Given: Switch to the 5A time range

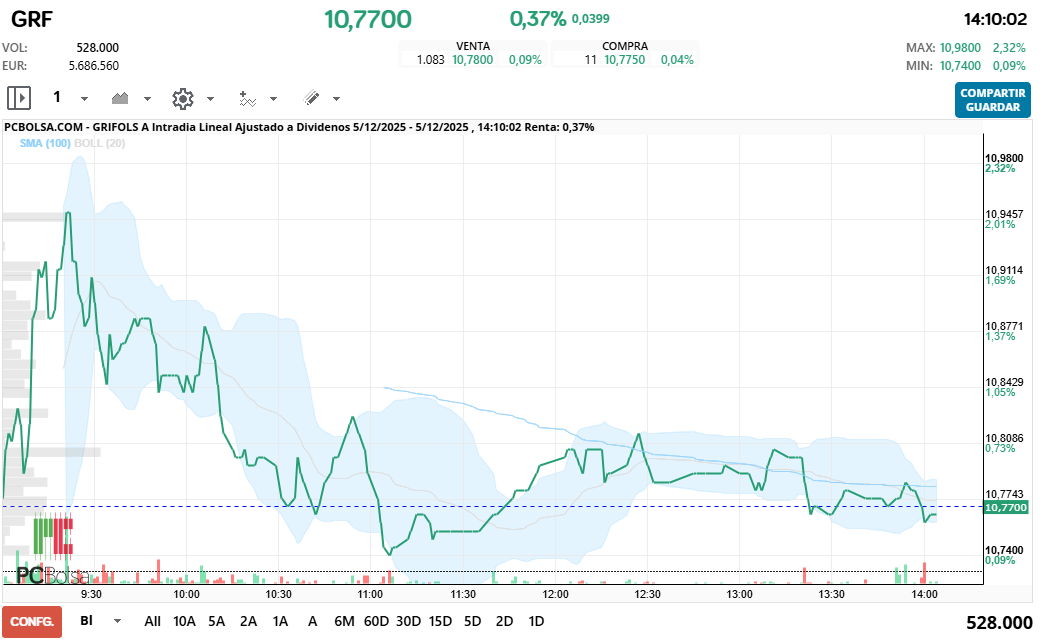Looking at the screenshot, I should point(216,621).
